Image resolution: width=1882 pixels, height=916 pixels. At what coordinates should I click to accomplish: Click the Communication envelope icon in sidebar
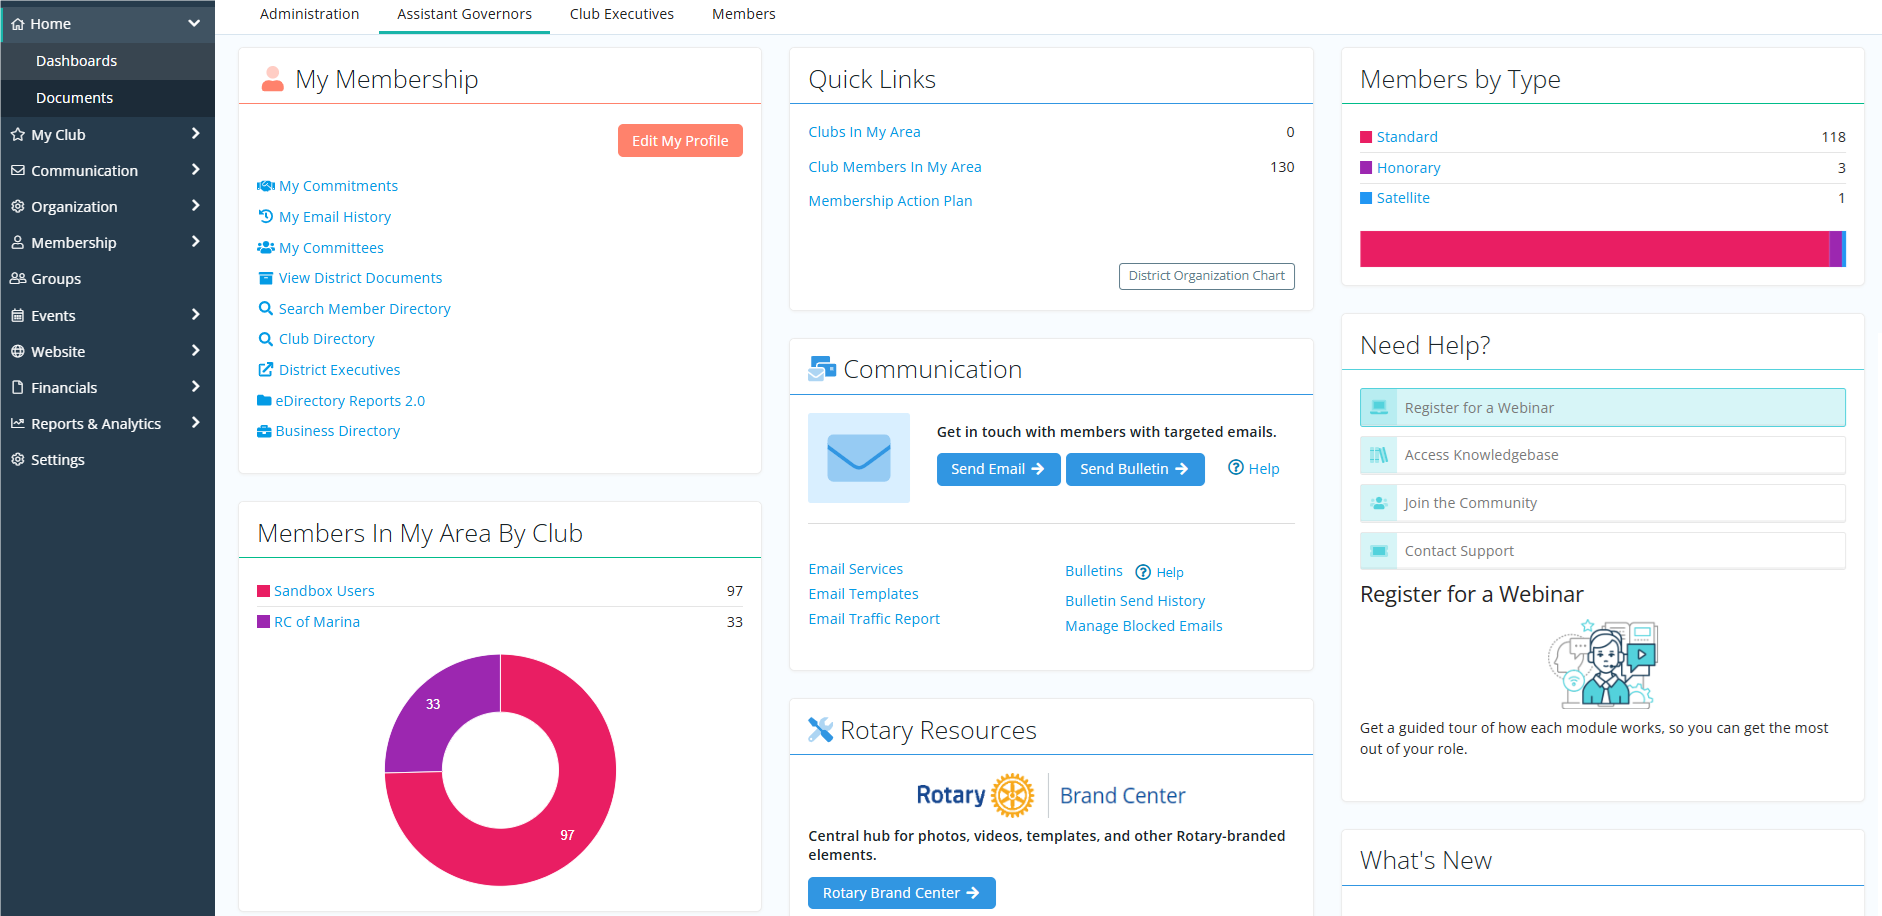[x=18, y=171]
